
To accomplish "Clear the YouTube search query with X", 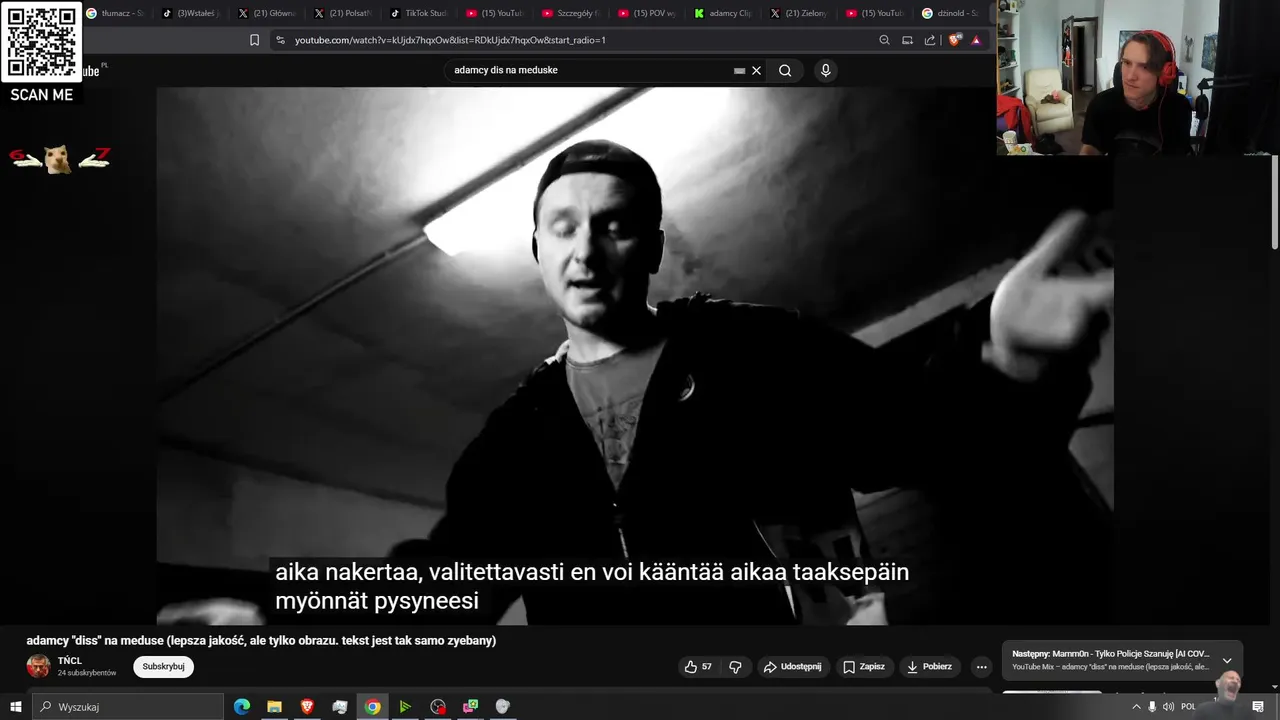I will tap(757, 71).
